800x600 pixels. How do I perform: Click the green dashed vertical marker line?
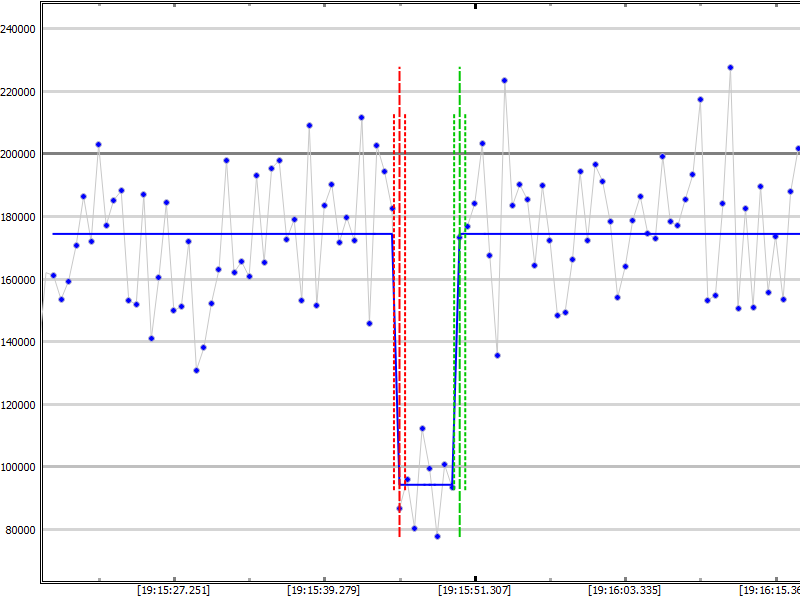click(x=460, y=300)
